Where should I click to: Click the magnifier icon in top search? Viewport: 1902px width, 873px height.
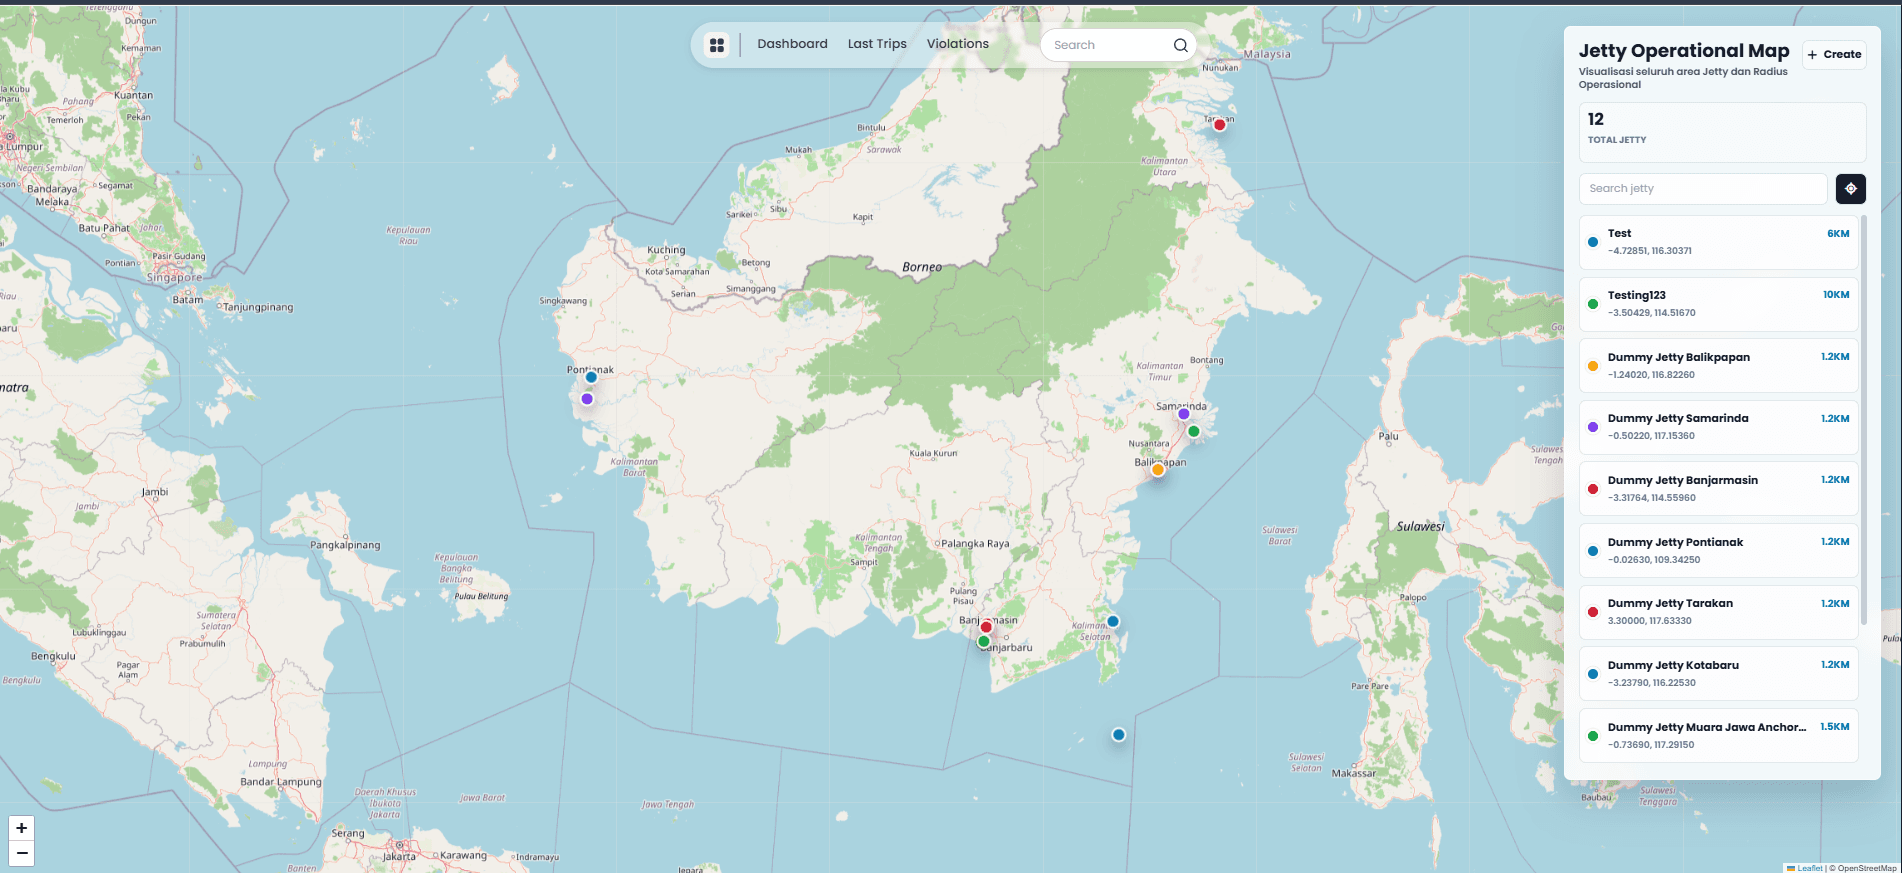(1180, 45)
